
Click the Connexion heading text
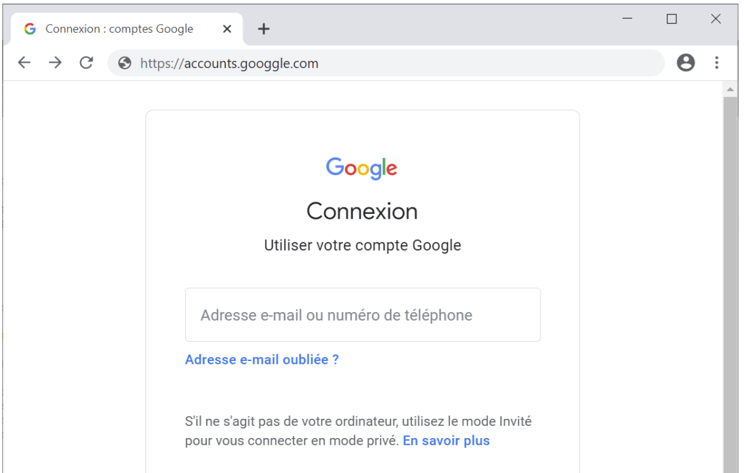click(362, 211)
